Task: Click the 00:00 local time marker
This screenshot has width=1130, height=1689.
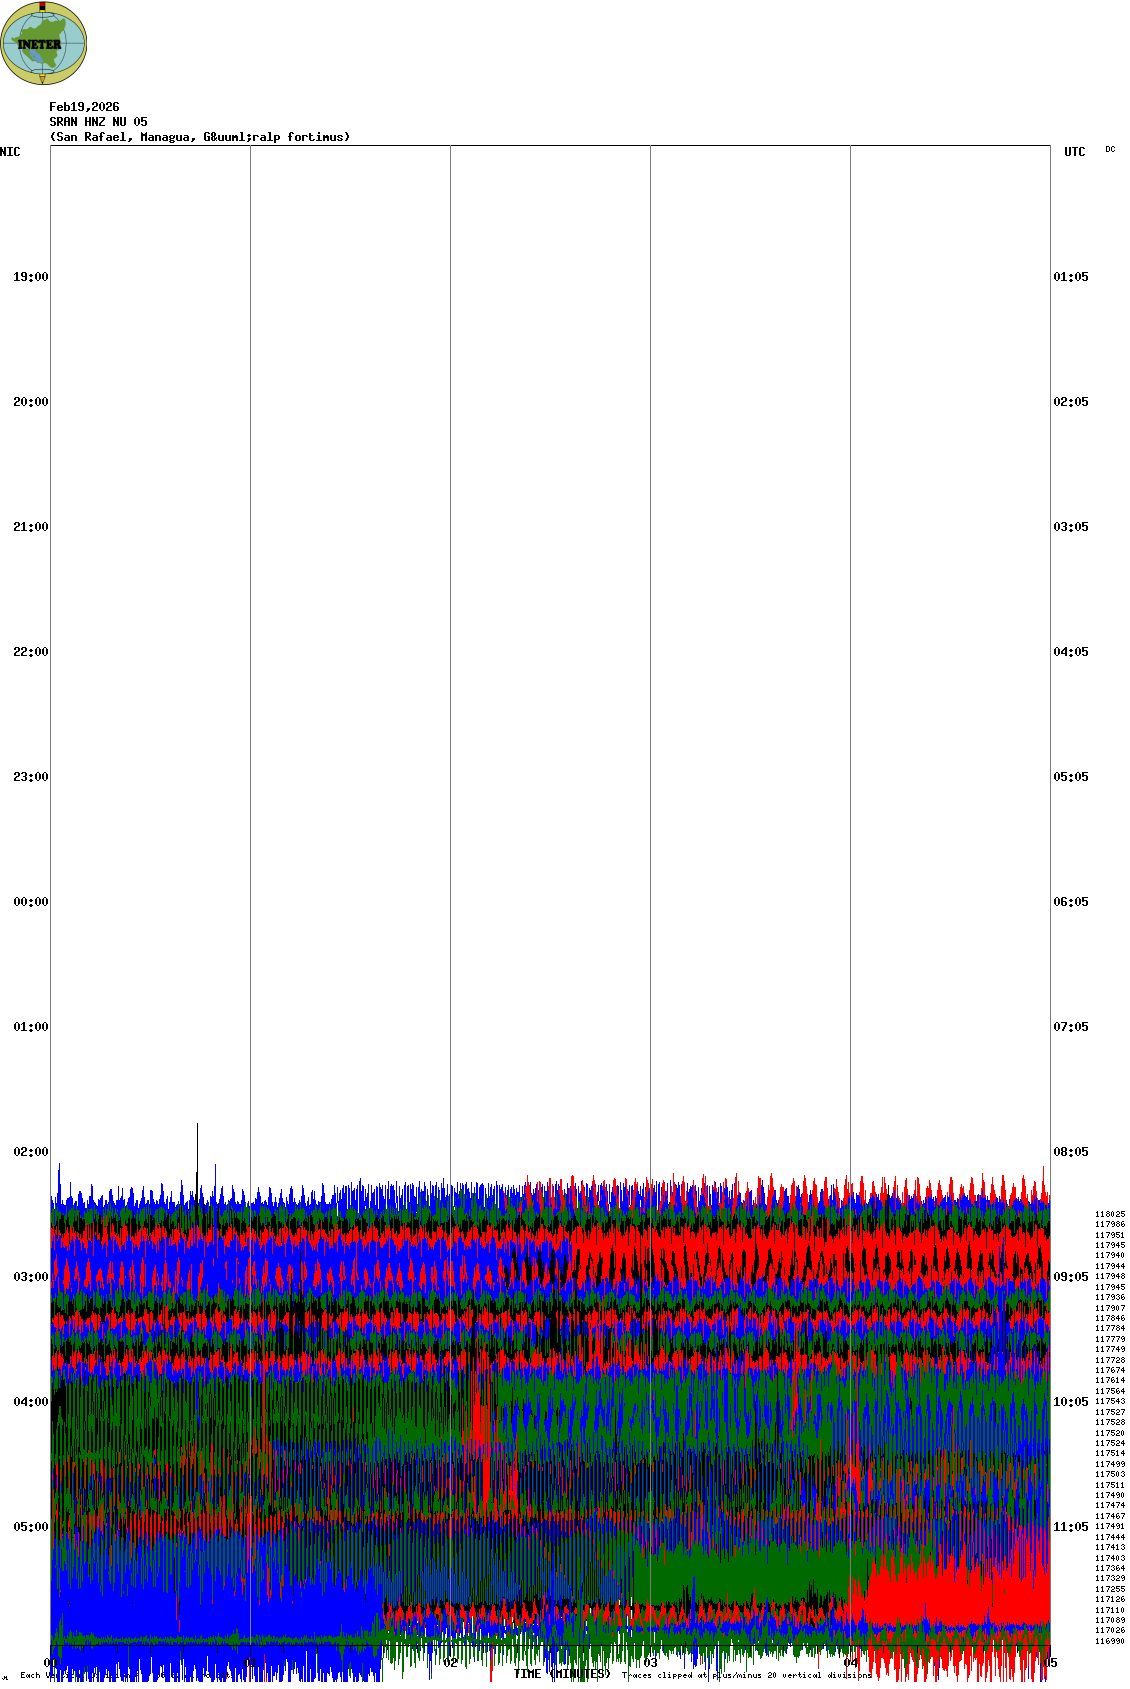Action: (x=30, y=902)
